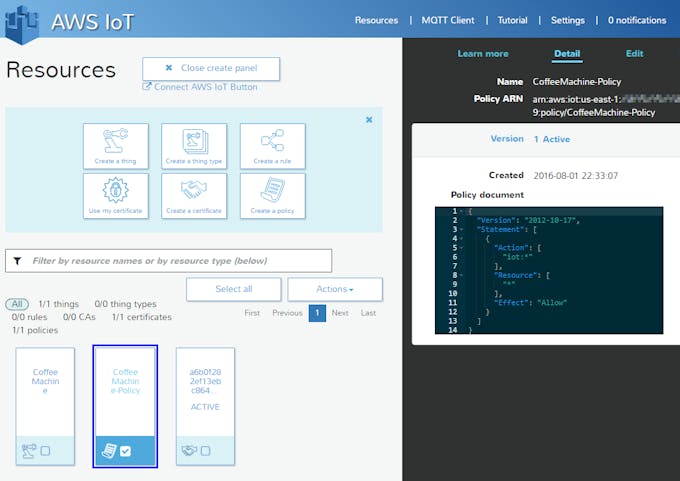Screen dimensions: 680x481
Task: Click the Create a rule icon
Action: point(272,146)
